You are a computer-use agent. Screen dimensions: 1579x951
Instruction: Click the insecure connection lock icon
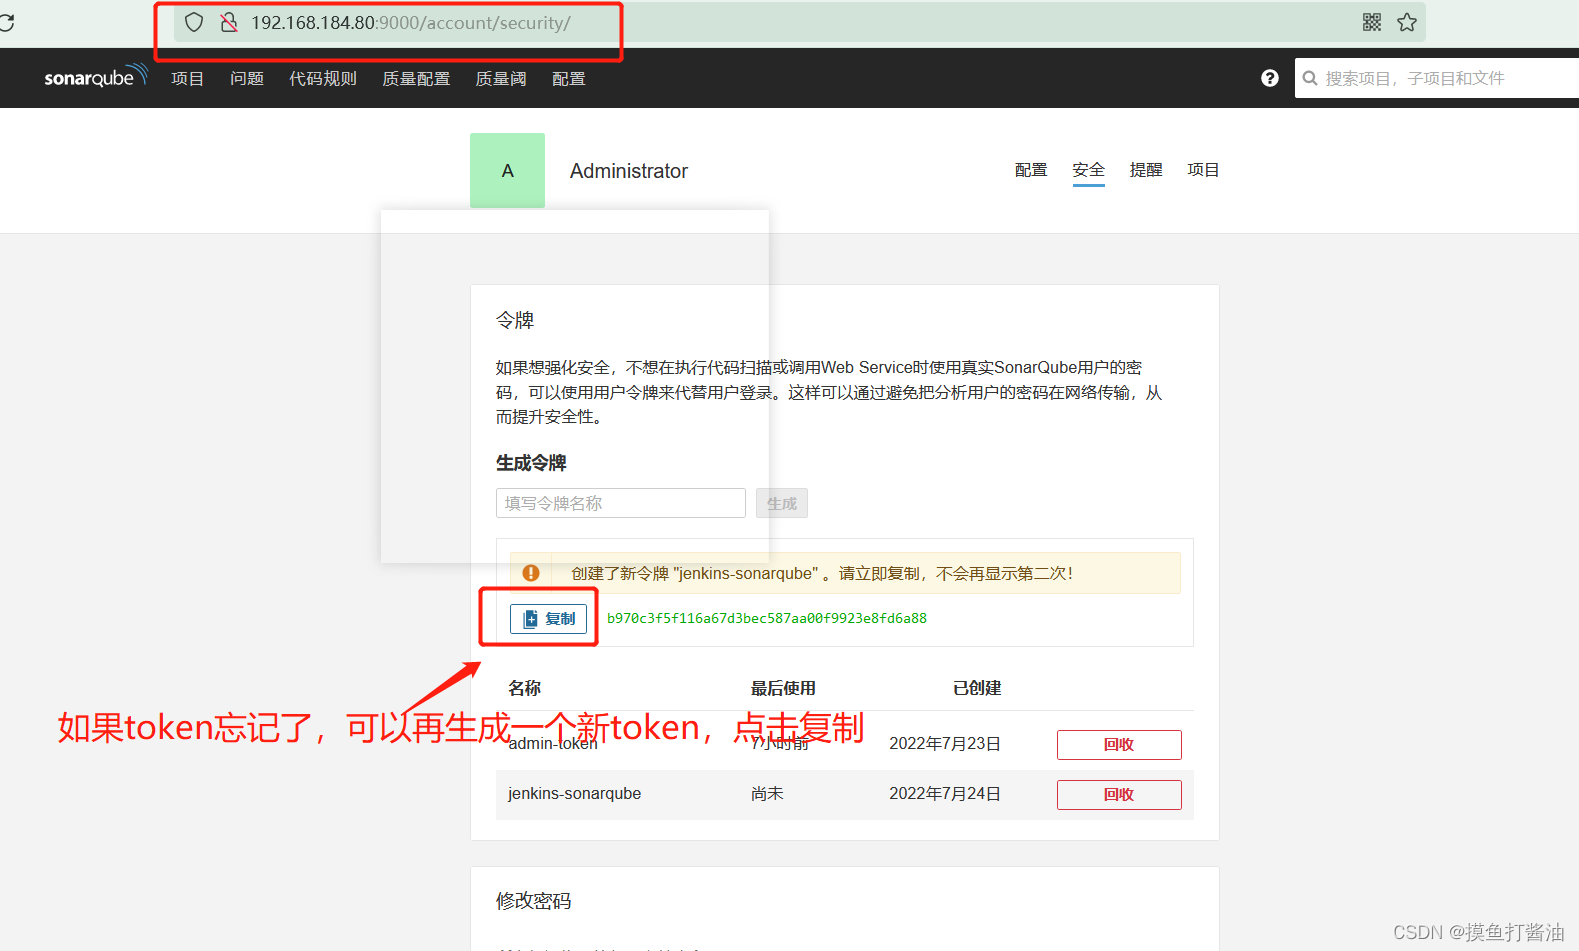point(229,22)
